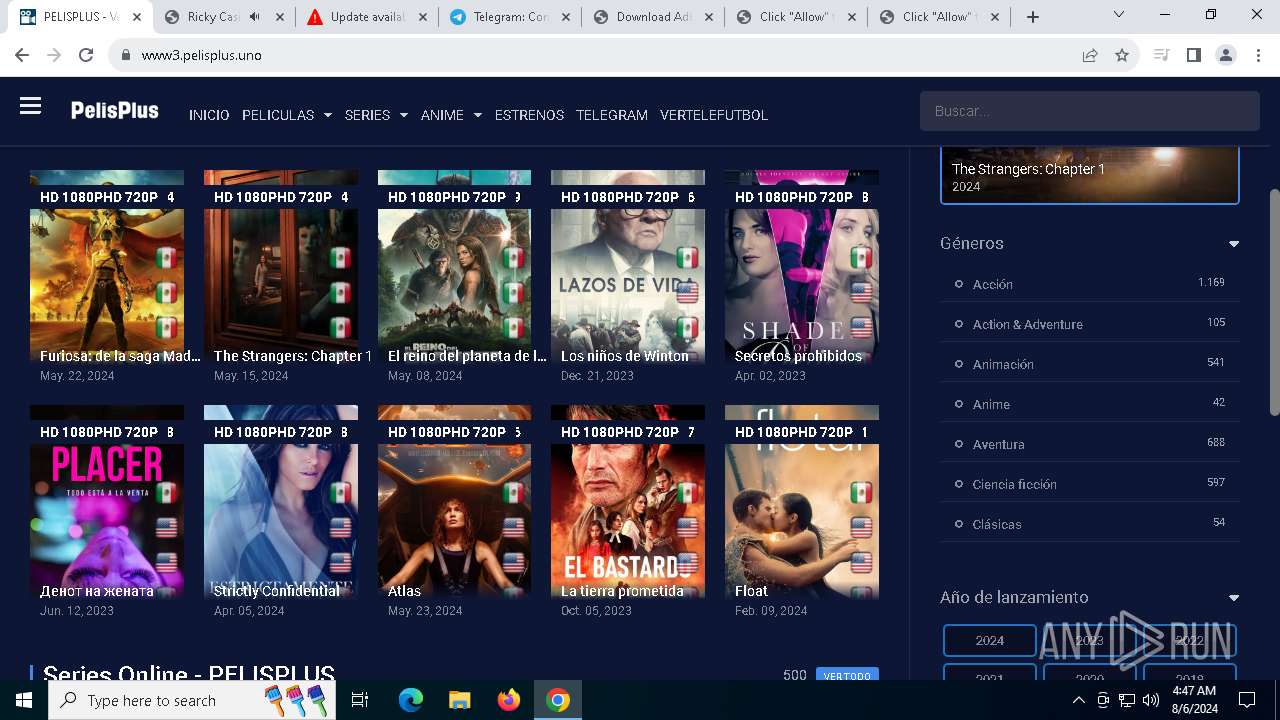
Task: Reload the page
Action: (x=86, y=55)
